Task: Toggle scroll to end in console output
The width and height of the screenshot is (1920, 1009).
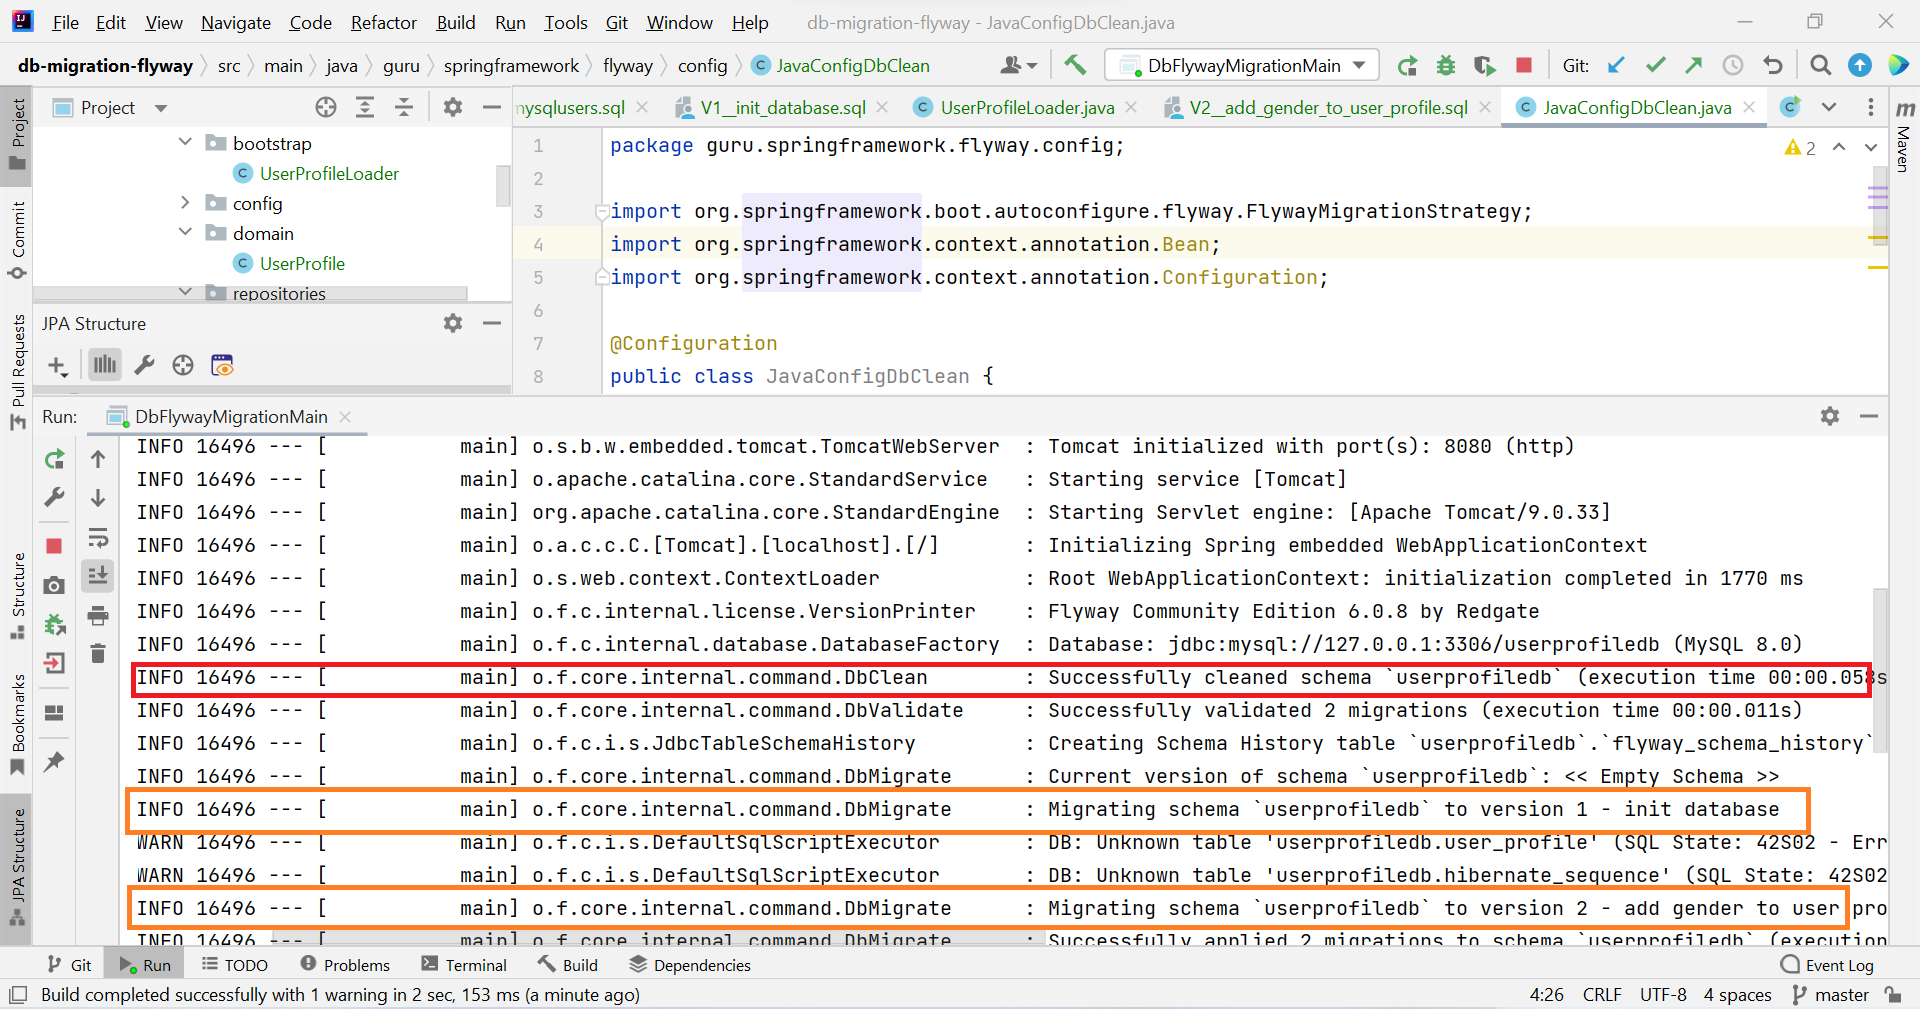Action: pos(97,575)
